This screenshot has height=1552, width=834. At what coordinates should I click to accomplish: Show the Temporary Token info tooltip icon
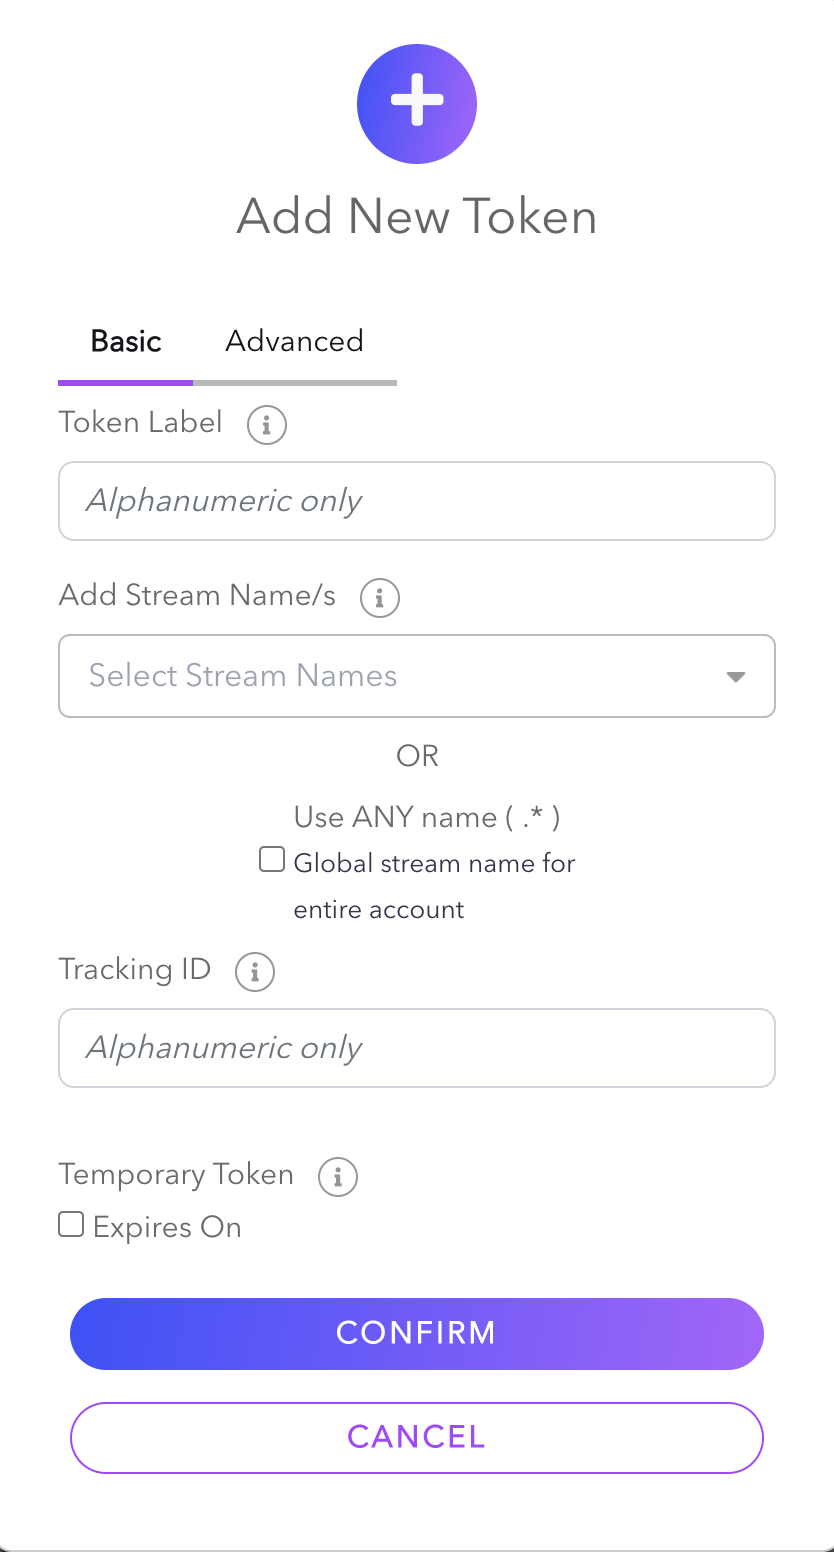[x=338, y=1177]
